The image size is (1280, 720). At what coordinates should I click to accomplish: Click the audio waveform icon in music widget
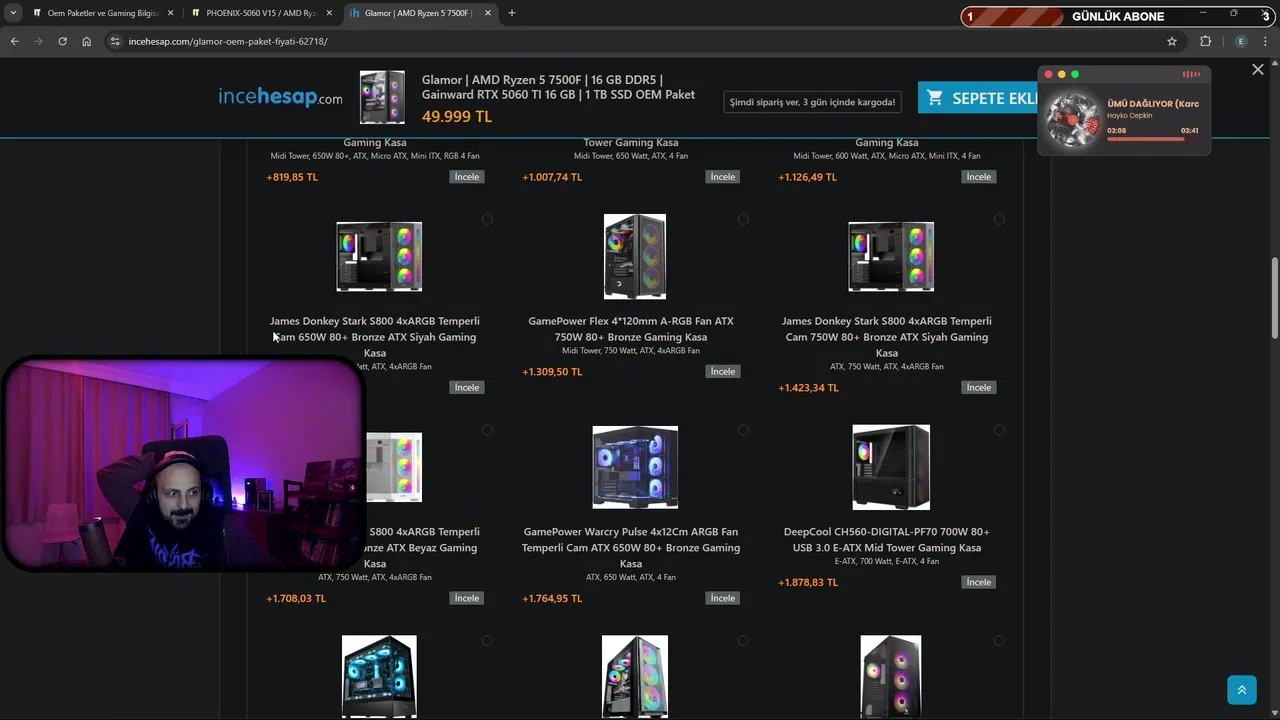(x=1191, y=74)
